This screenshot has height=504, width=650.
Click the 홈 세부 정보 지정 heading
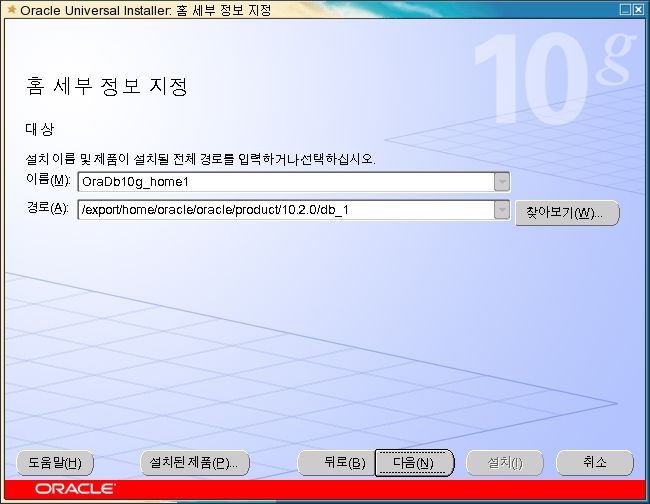[x=107, y=86]
